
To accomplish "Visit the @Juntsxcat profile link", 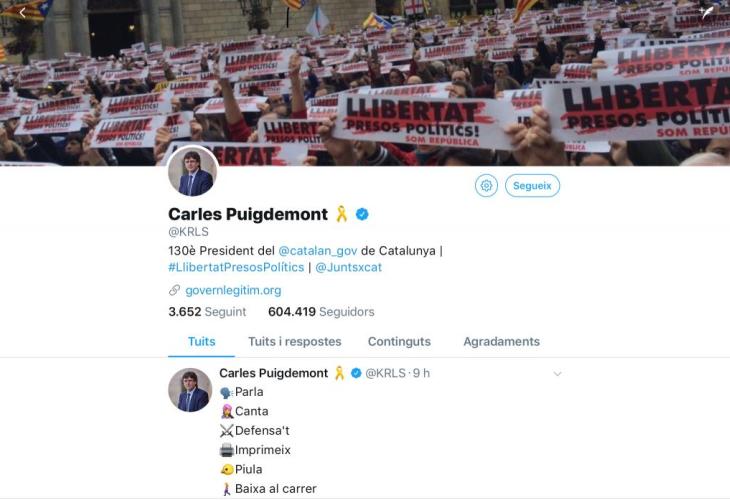I will tap(348, 267).
